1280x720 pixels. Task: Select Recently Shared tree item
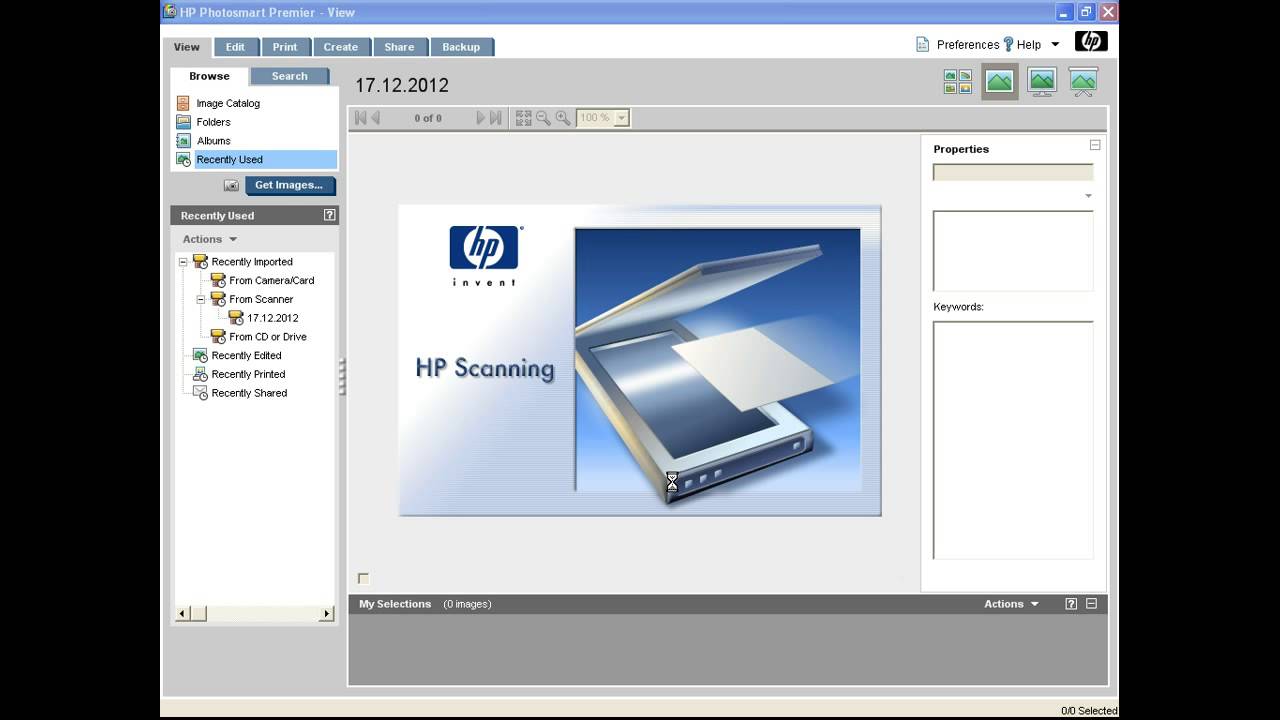[249, 393]
